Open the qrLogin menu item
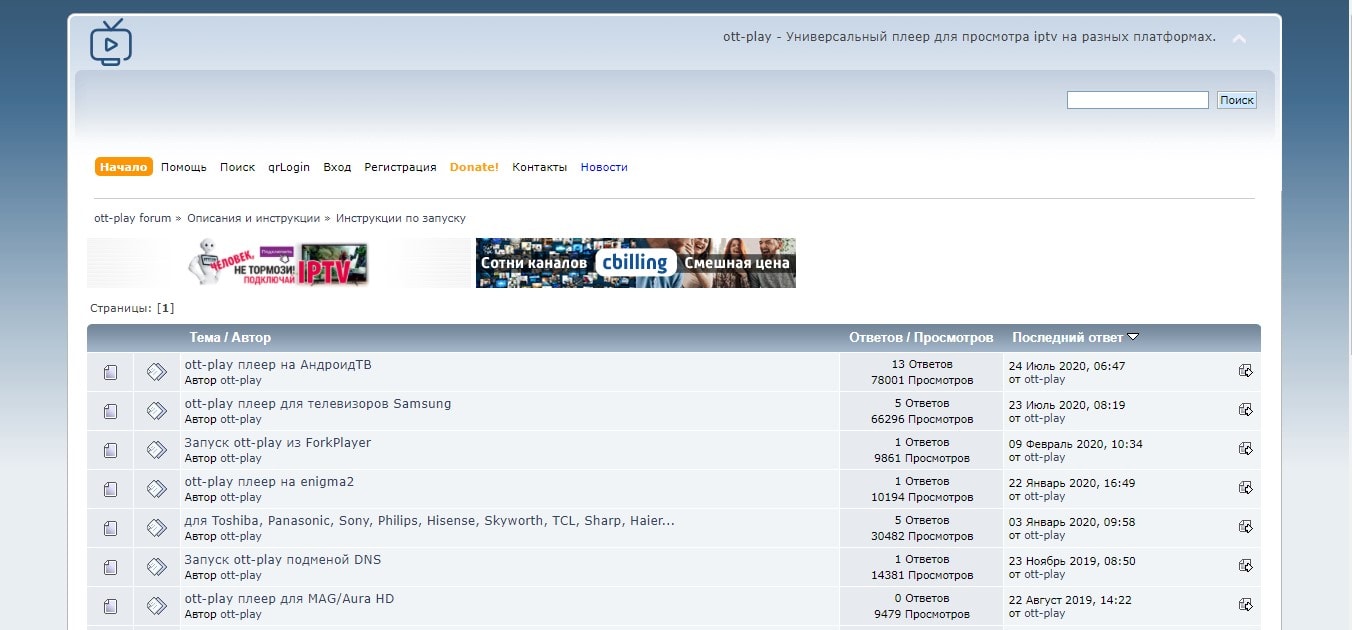Viewport: 1352px width, 630px height. pos(289,167)
